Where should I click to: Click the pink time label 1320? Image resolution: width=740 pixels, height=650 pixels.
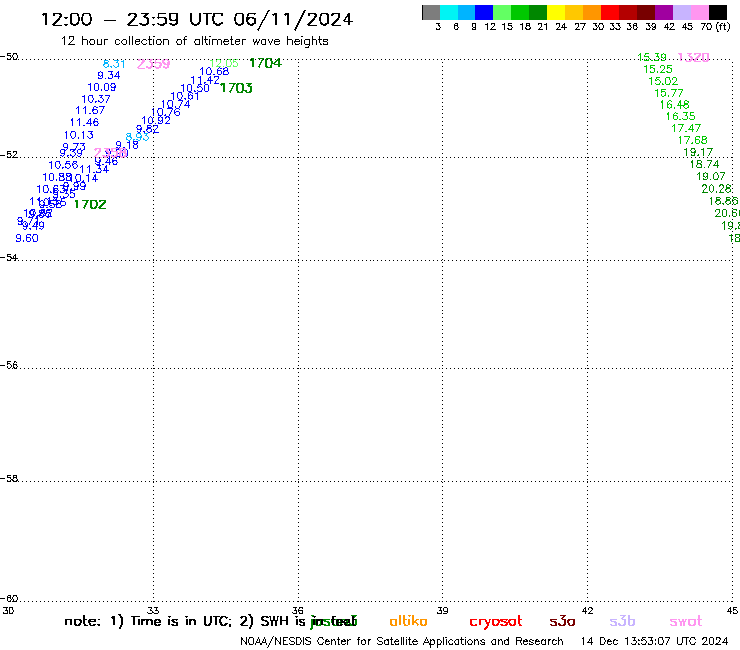[693, 57]
